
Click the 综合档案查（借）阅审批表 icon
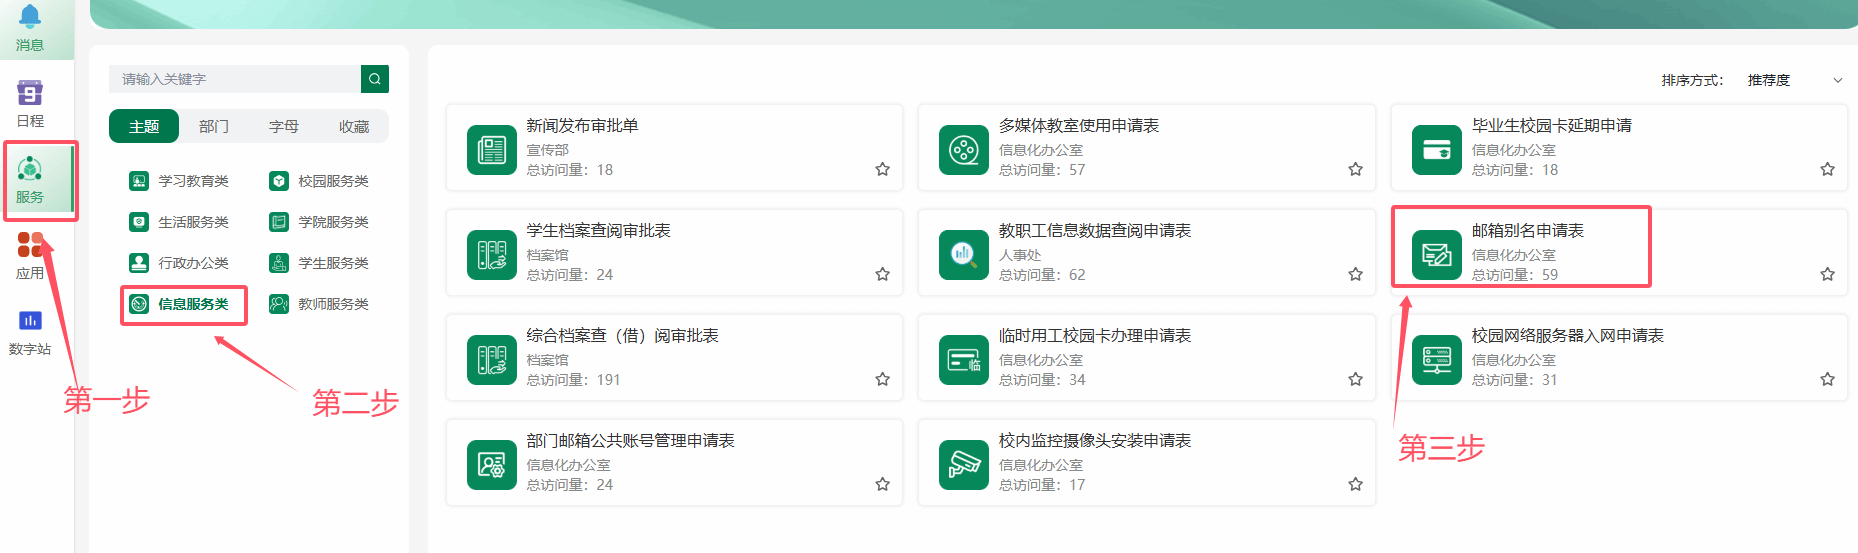[492, 359]
